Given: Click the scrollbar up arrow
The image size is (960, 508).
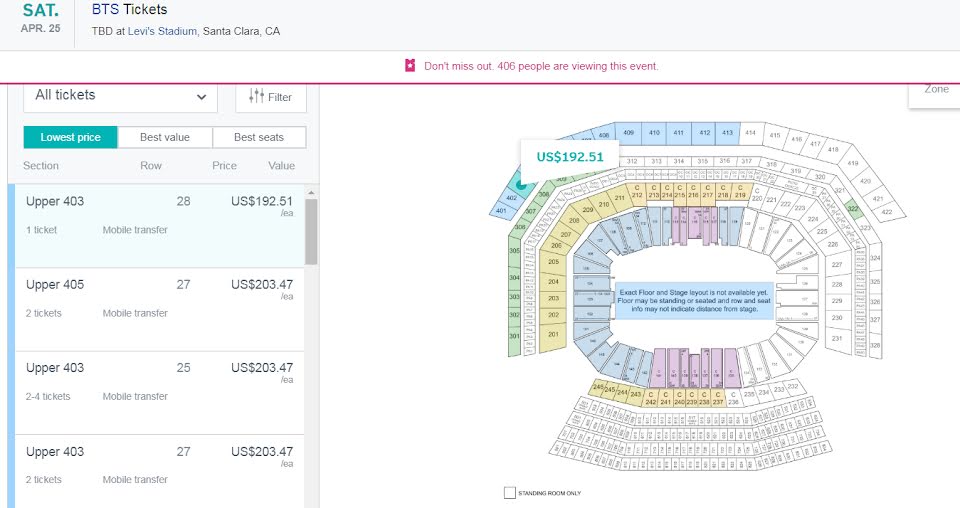Looking at the screenshot, I should coord(311,192).
